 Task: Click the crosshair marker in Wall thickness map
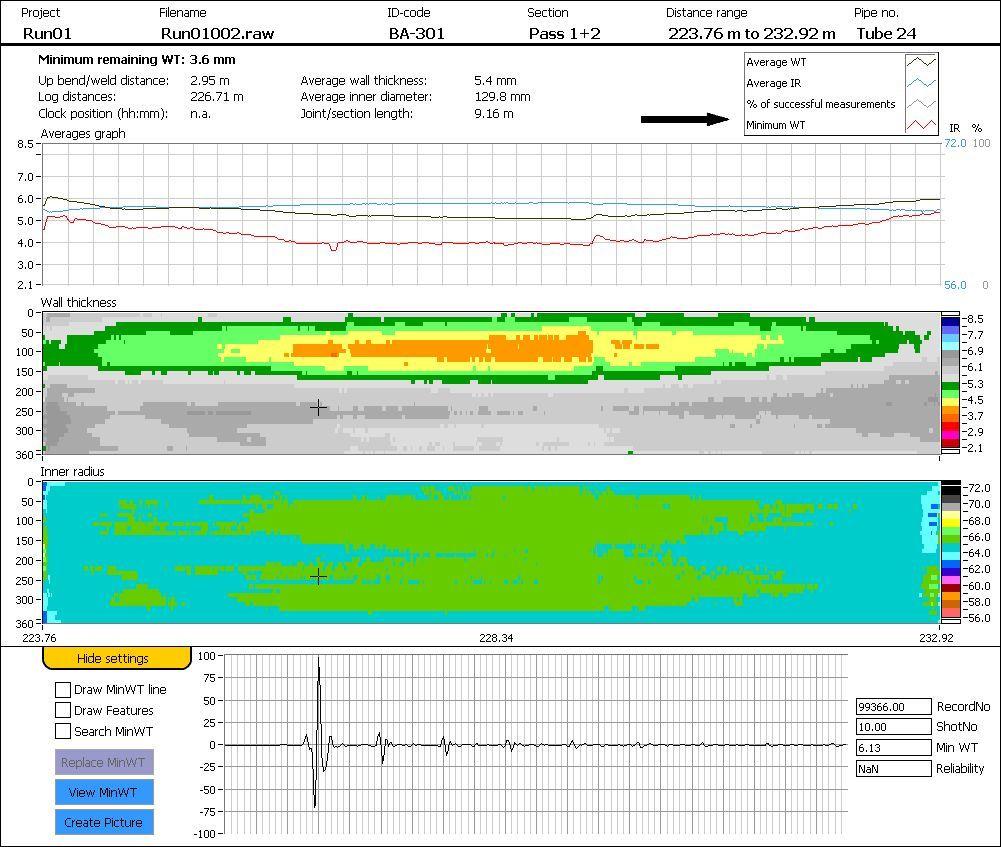click(318, 408)
